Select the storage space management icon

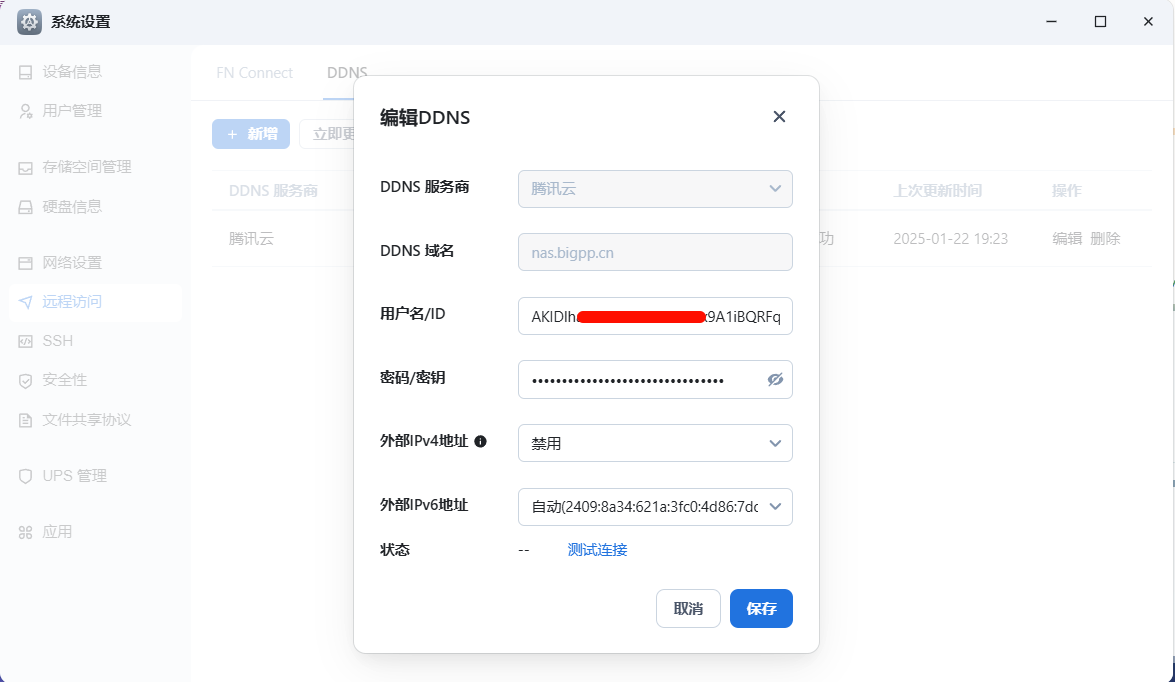pos(26,167)
